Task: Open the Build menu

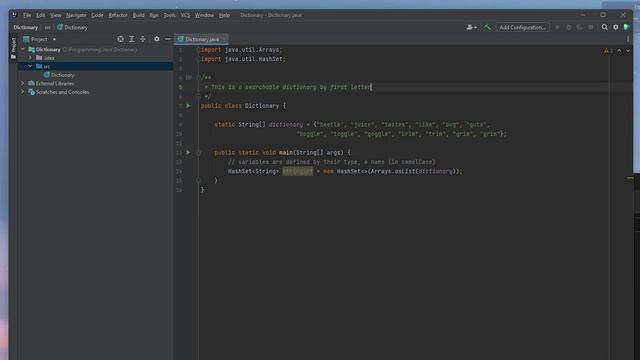Action: [138, 15]
